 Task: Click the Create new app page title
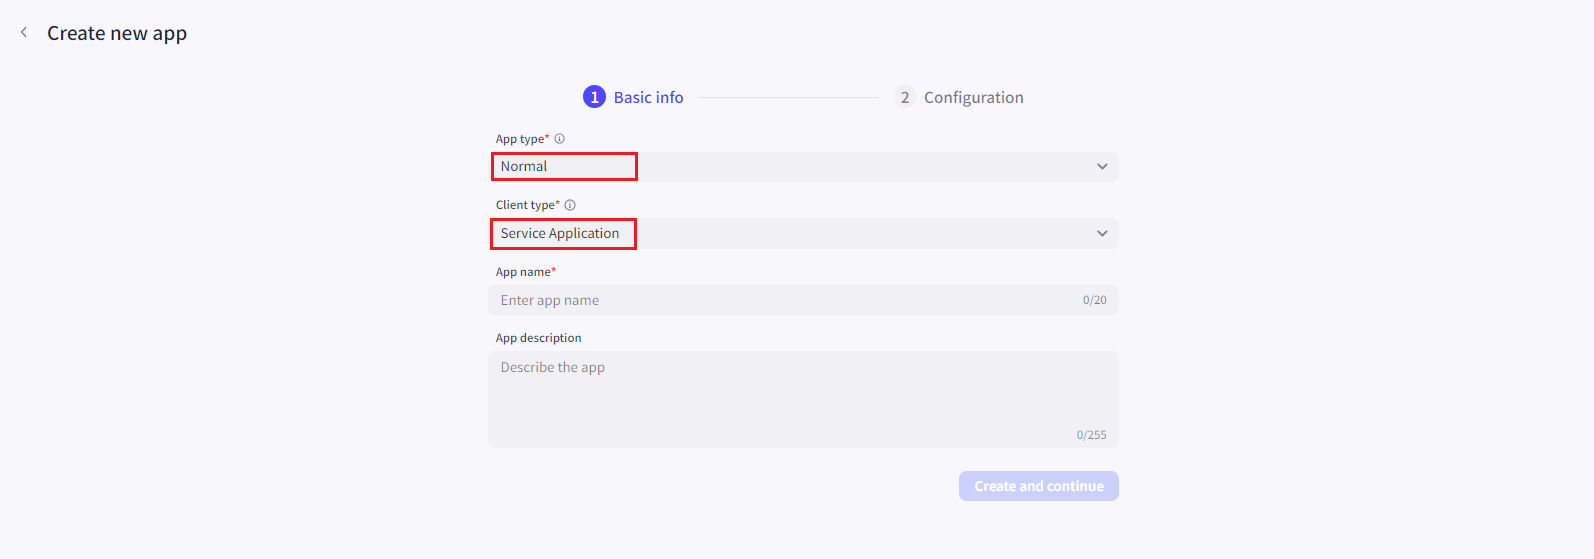(117, 33)
